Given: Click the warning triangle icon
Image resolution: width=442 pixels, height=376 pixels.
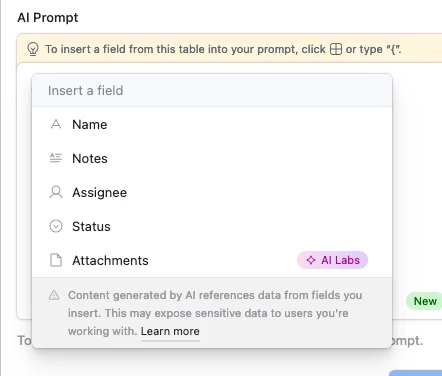Looking at the screenshot, I should [x=54, y=295].
